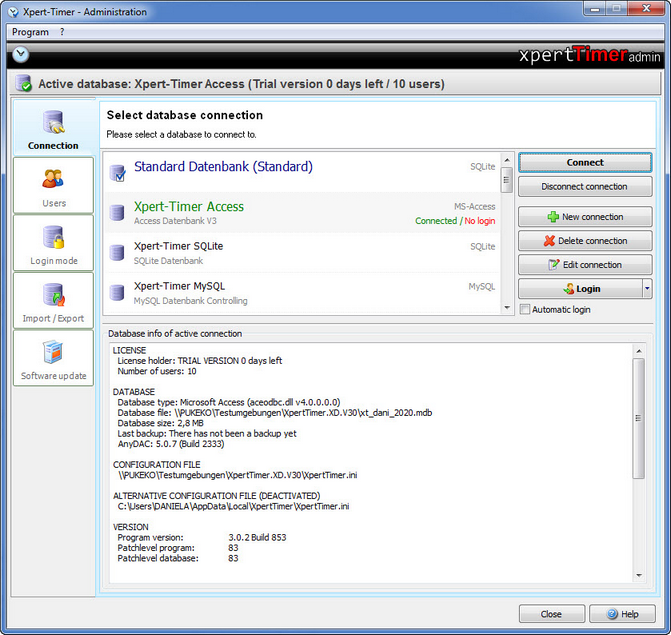Delete the selected connection
The image size is (671, 635).
pos(585,241)
